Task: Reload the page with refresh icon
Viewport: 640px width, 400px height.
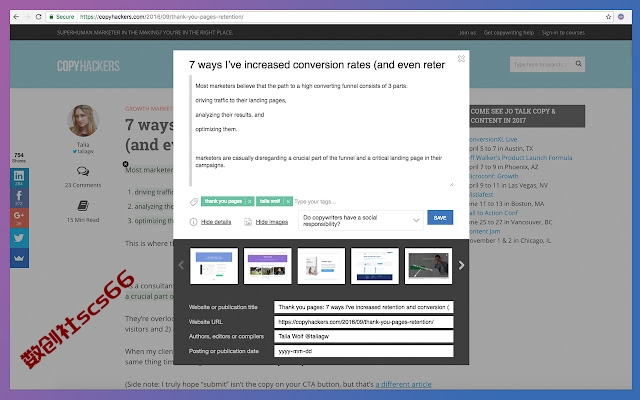Action: [x=38, y=17]
